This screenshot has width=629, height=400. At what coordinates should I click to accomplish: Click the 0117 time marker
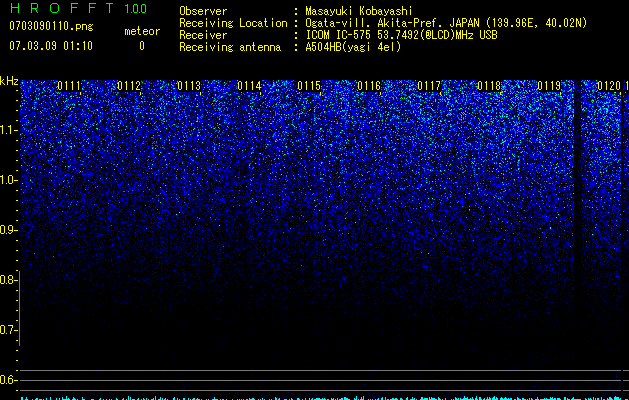[429, 86]
